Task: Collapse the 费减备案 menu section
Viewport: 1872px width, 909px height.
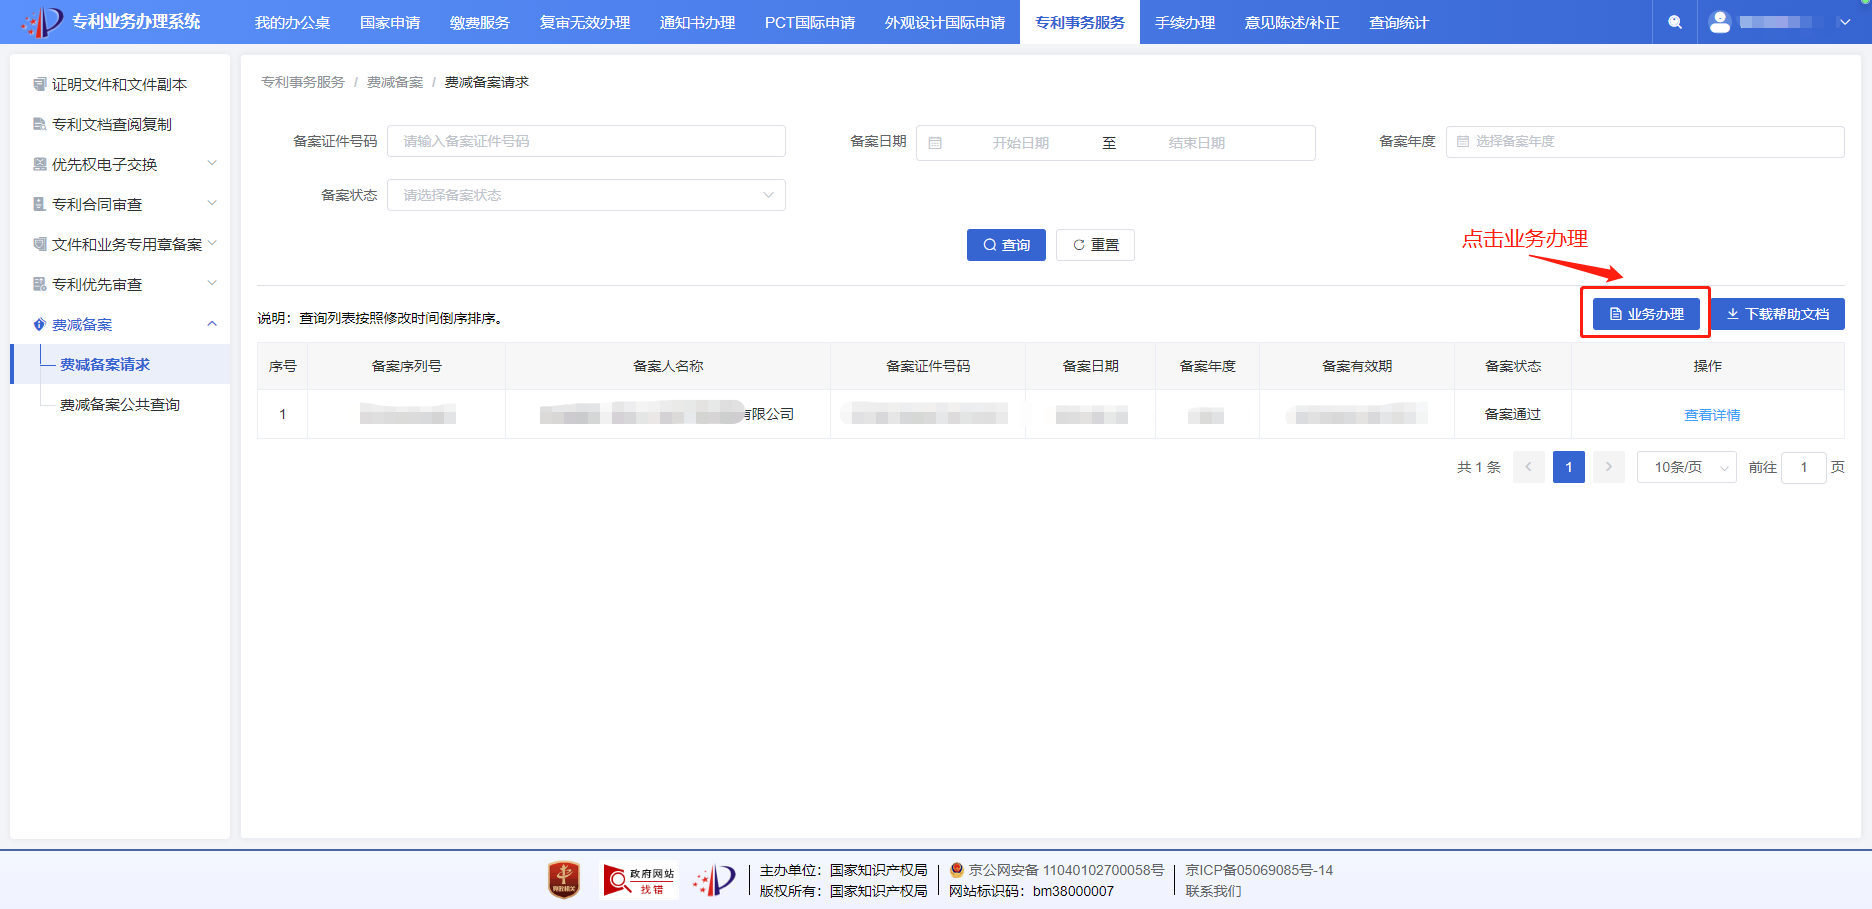Action: click(x=211, y=323)
